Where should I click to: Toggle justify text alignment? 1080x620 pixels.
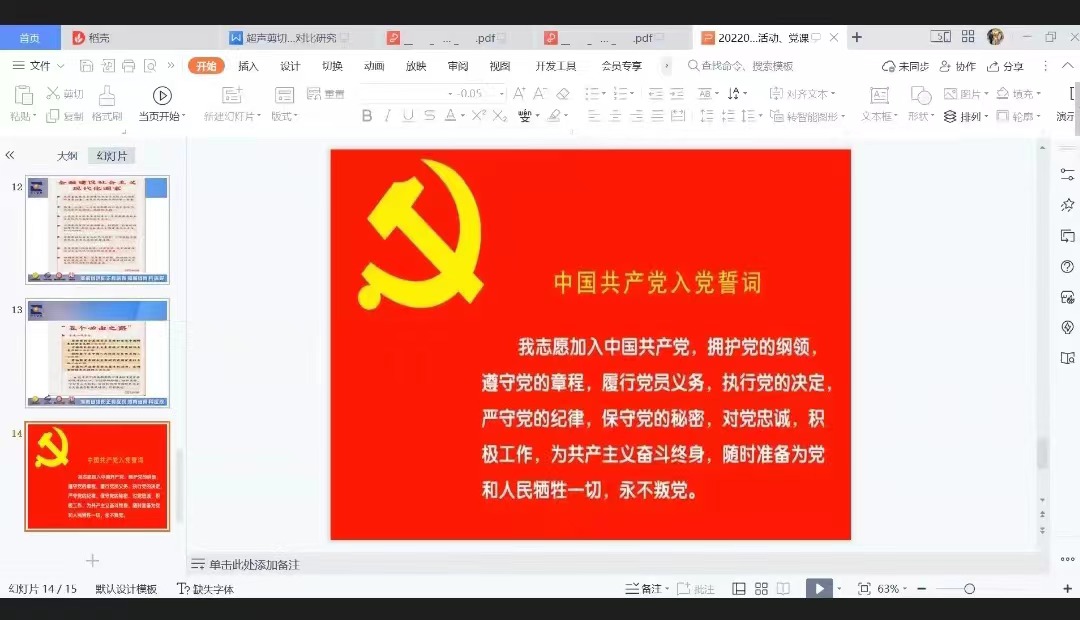657,116
